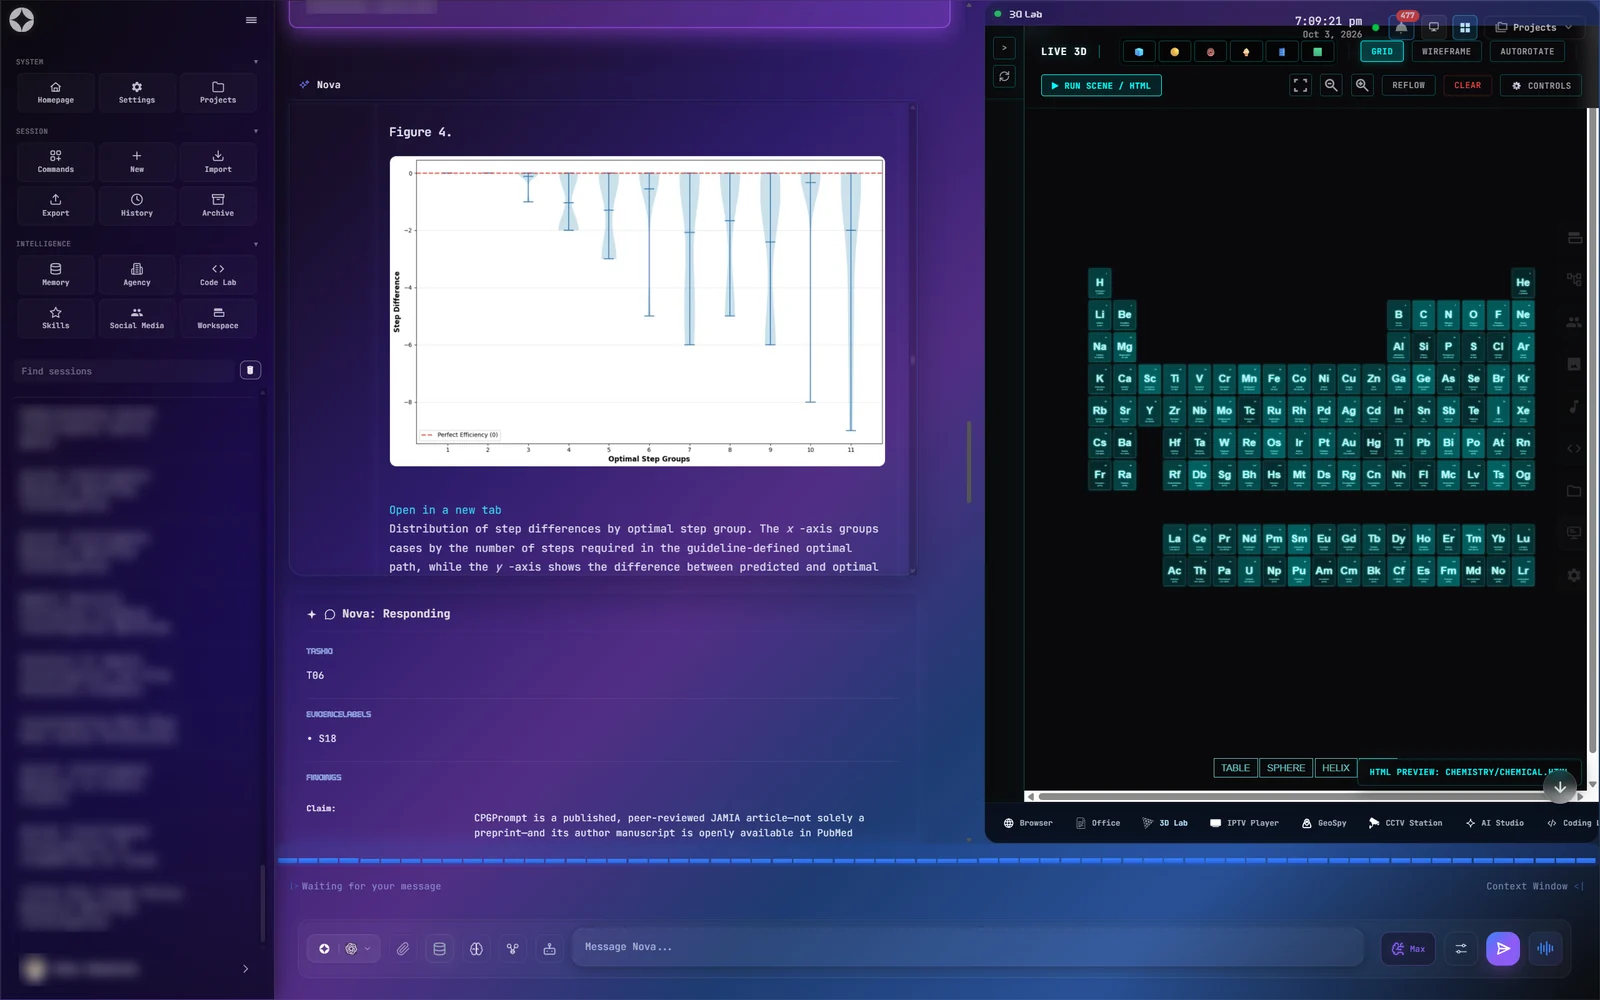Expand the 3D Lab side panel arrow
The height and width of the screenshot is (1000, 1600).
[x=1004, y=48]
